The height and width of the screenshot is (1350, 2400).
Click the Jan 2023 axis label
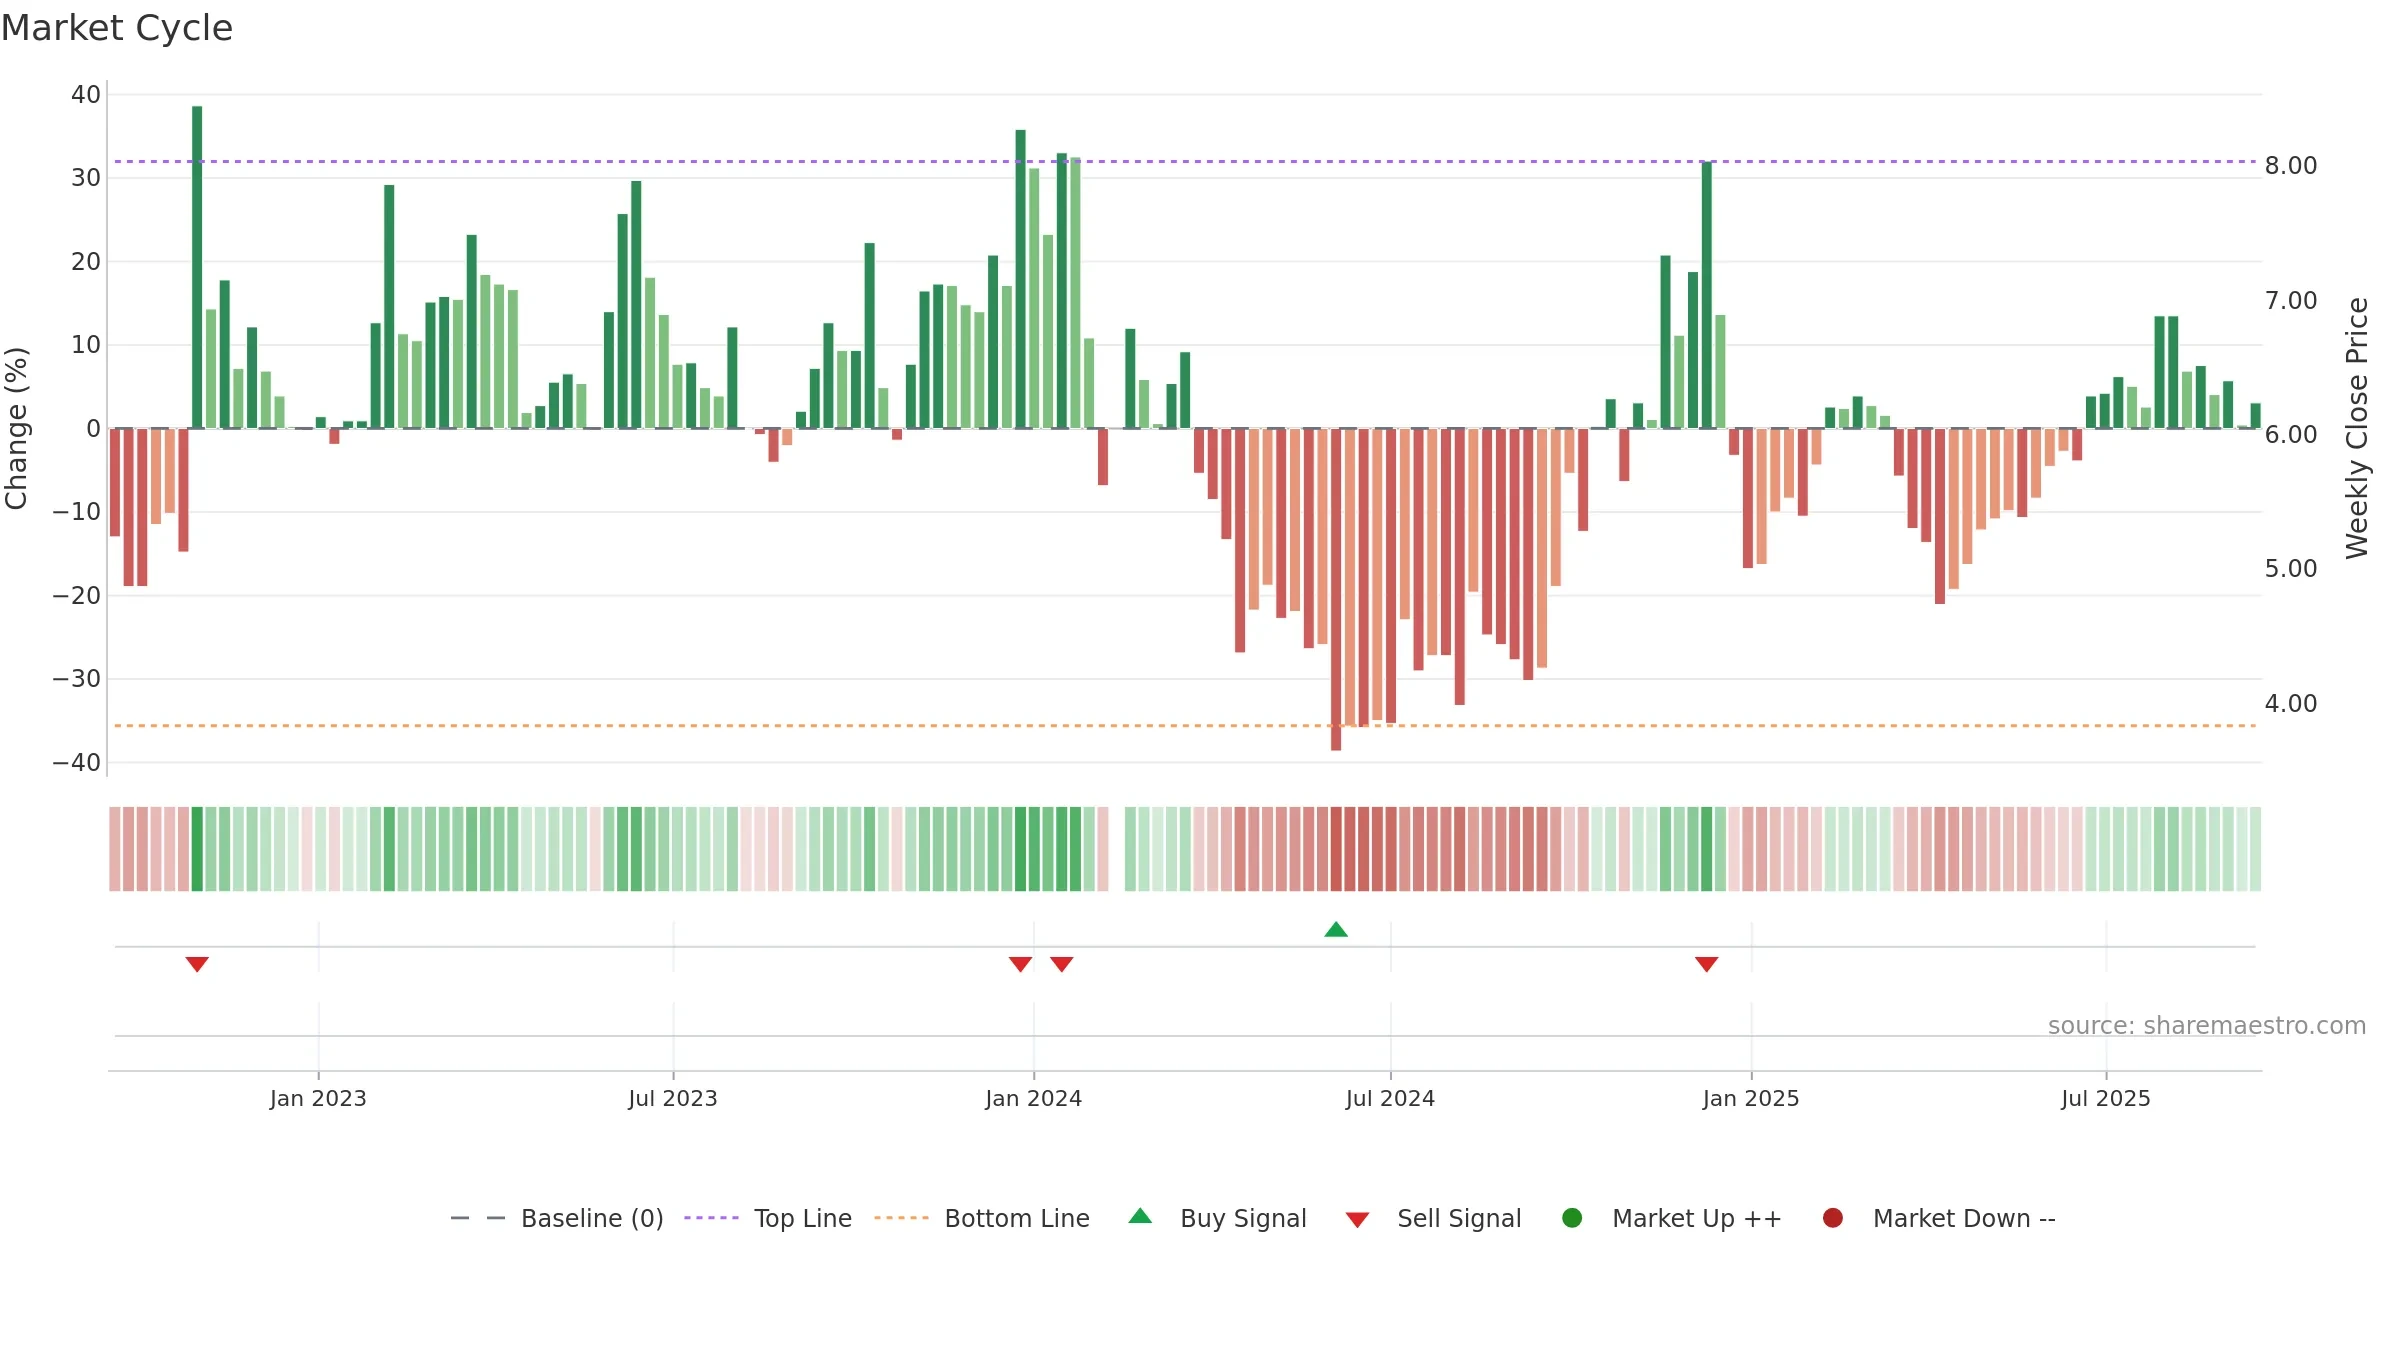318,1098
